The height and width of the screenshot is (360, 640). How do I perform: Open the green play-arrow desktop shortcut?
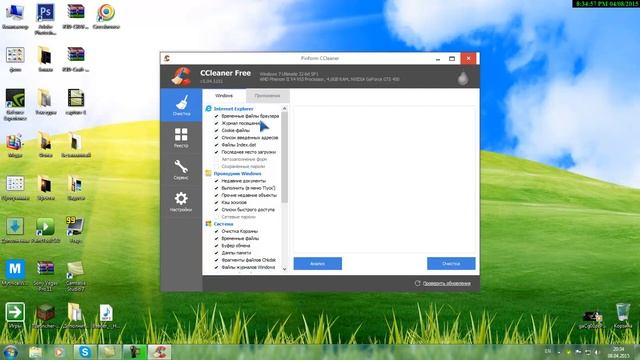(45, 229)
